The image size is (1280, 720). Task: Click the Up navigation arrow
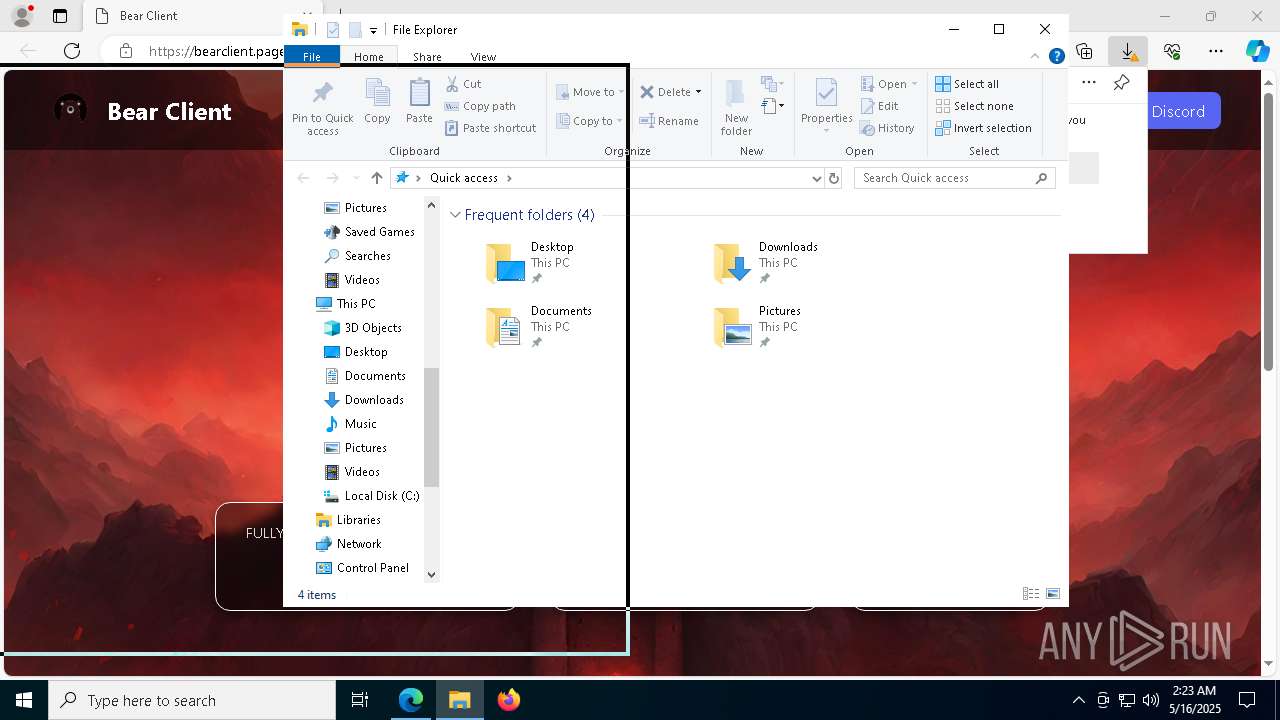point(376,178)
